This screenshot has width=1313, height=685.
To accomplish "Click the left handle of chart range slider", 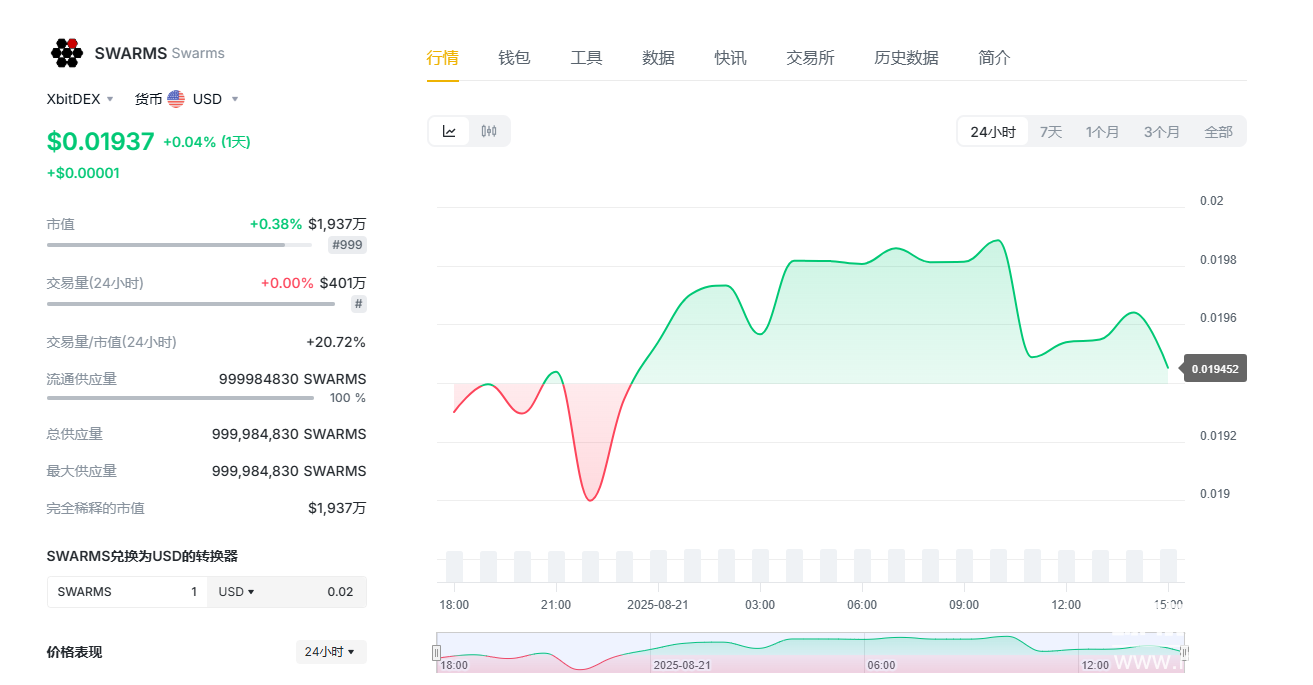I will (437, 652).
